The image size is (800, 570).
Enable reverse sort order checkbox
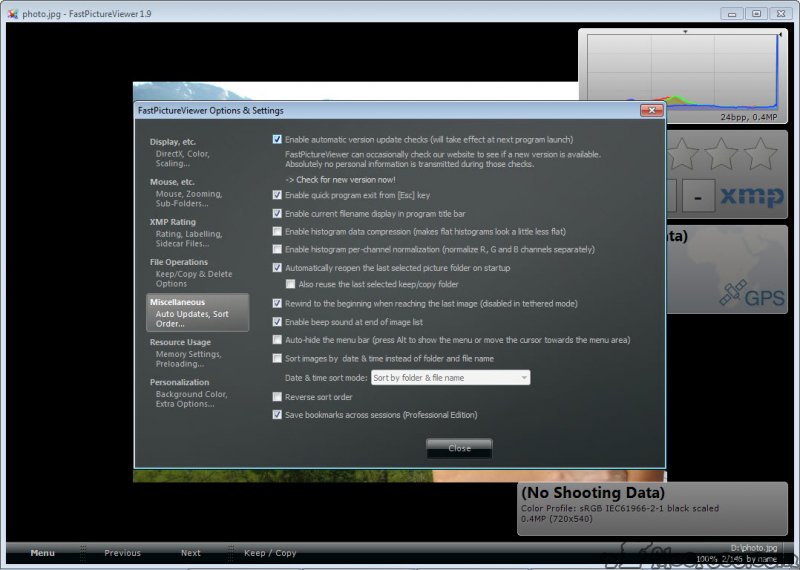point(277,396)
